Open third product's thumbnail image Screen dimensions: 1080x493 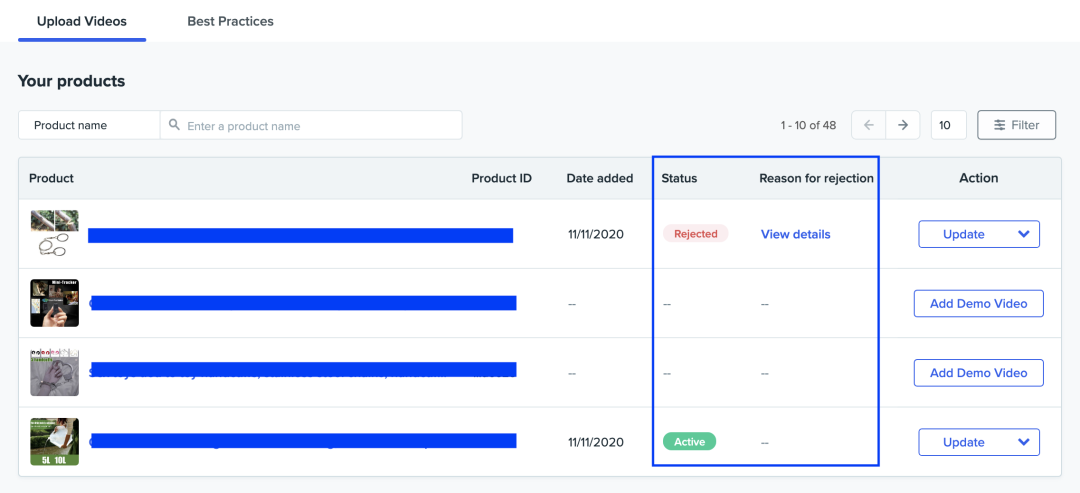(54, 372)
